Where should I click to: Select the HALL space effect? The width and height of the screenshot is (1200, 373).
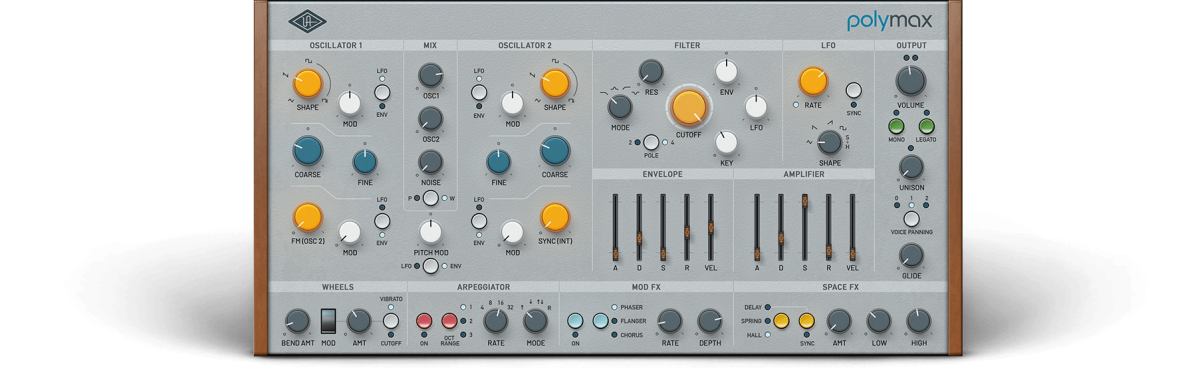[767, 335]
